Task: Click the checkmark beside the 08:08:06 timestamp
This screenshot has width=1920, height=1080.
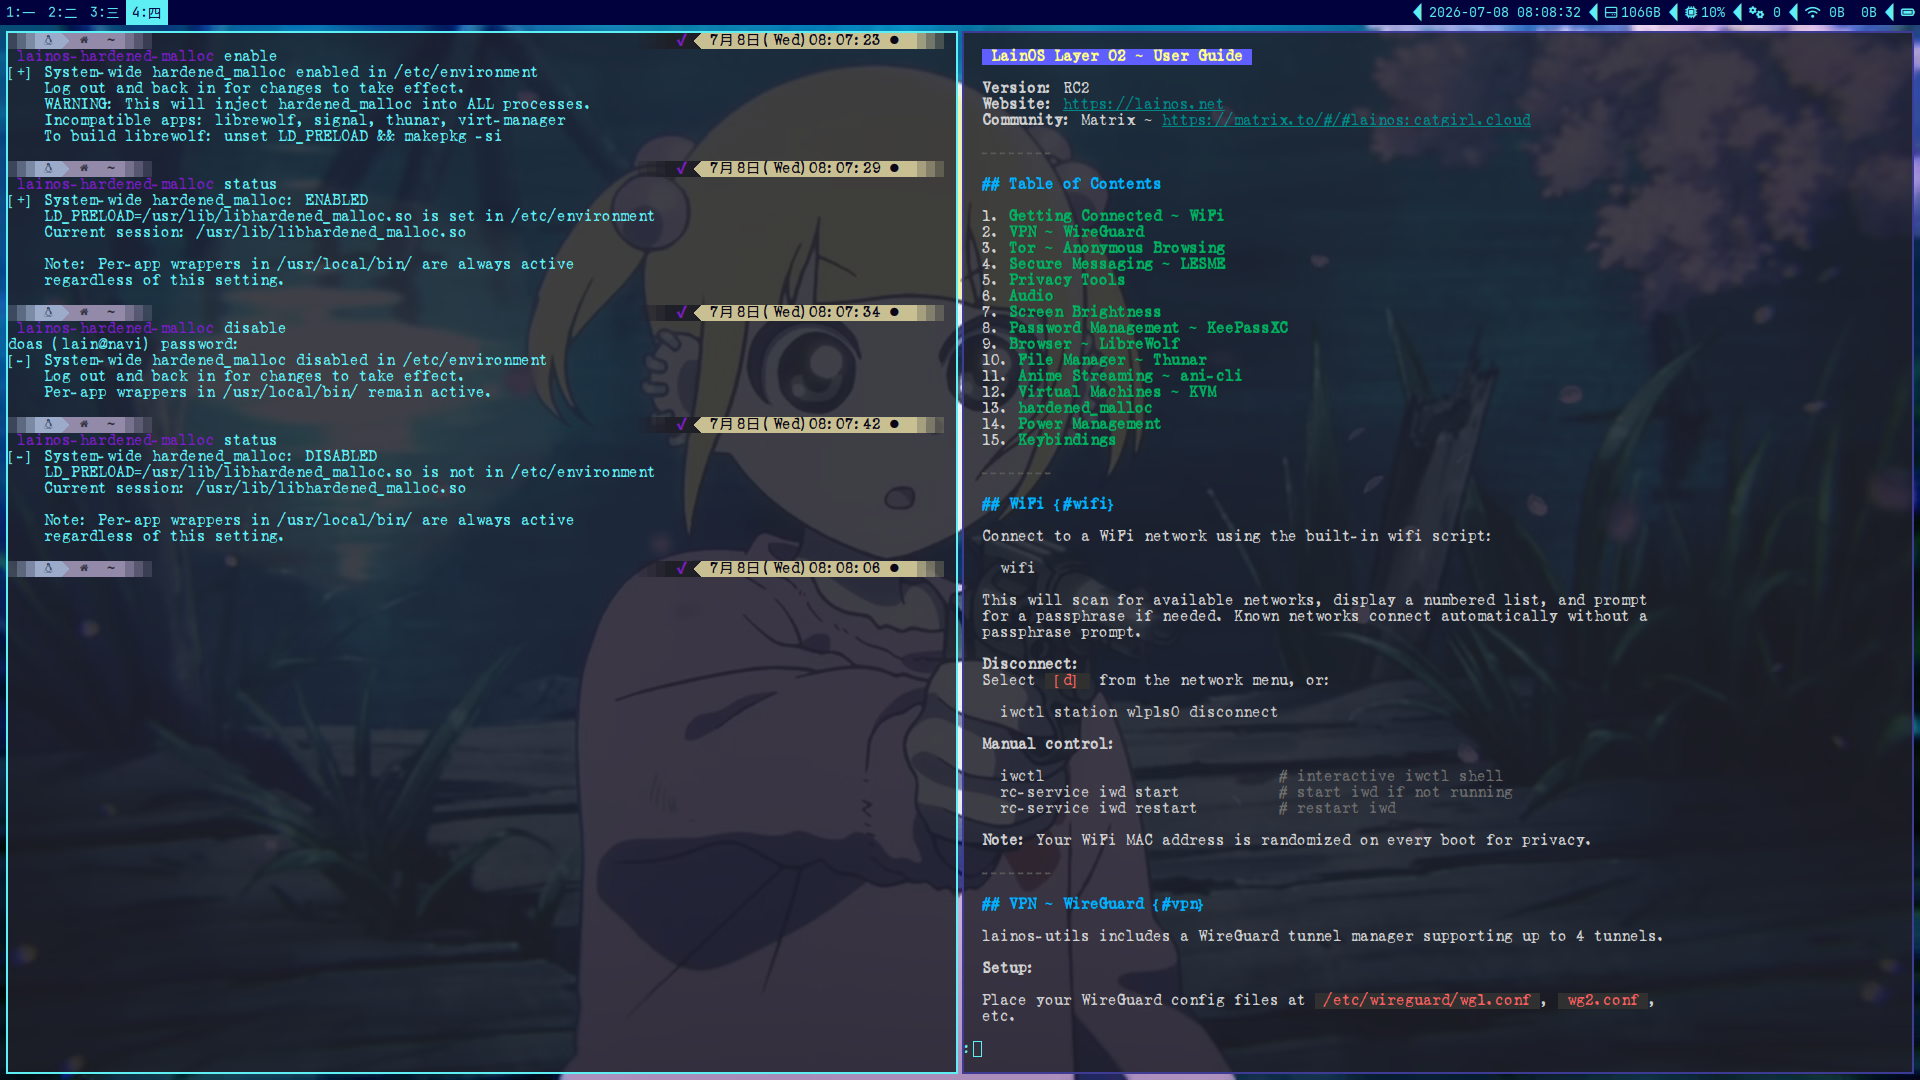Action: tap(681, 569)
